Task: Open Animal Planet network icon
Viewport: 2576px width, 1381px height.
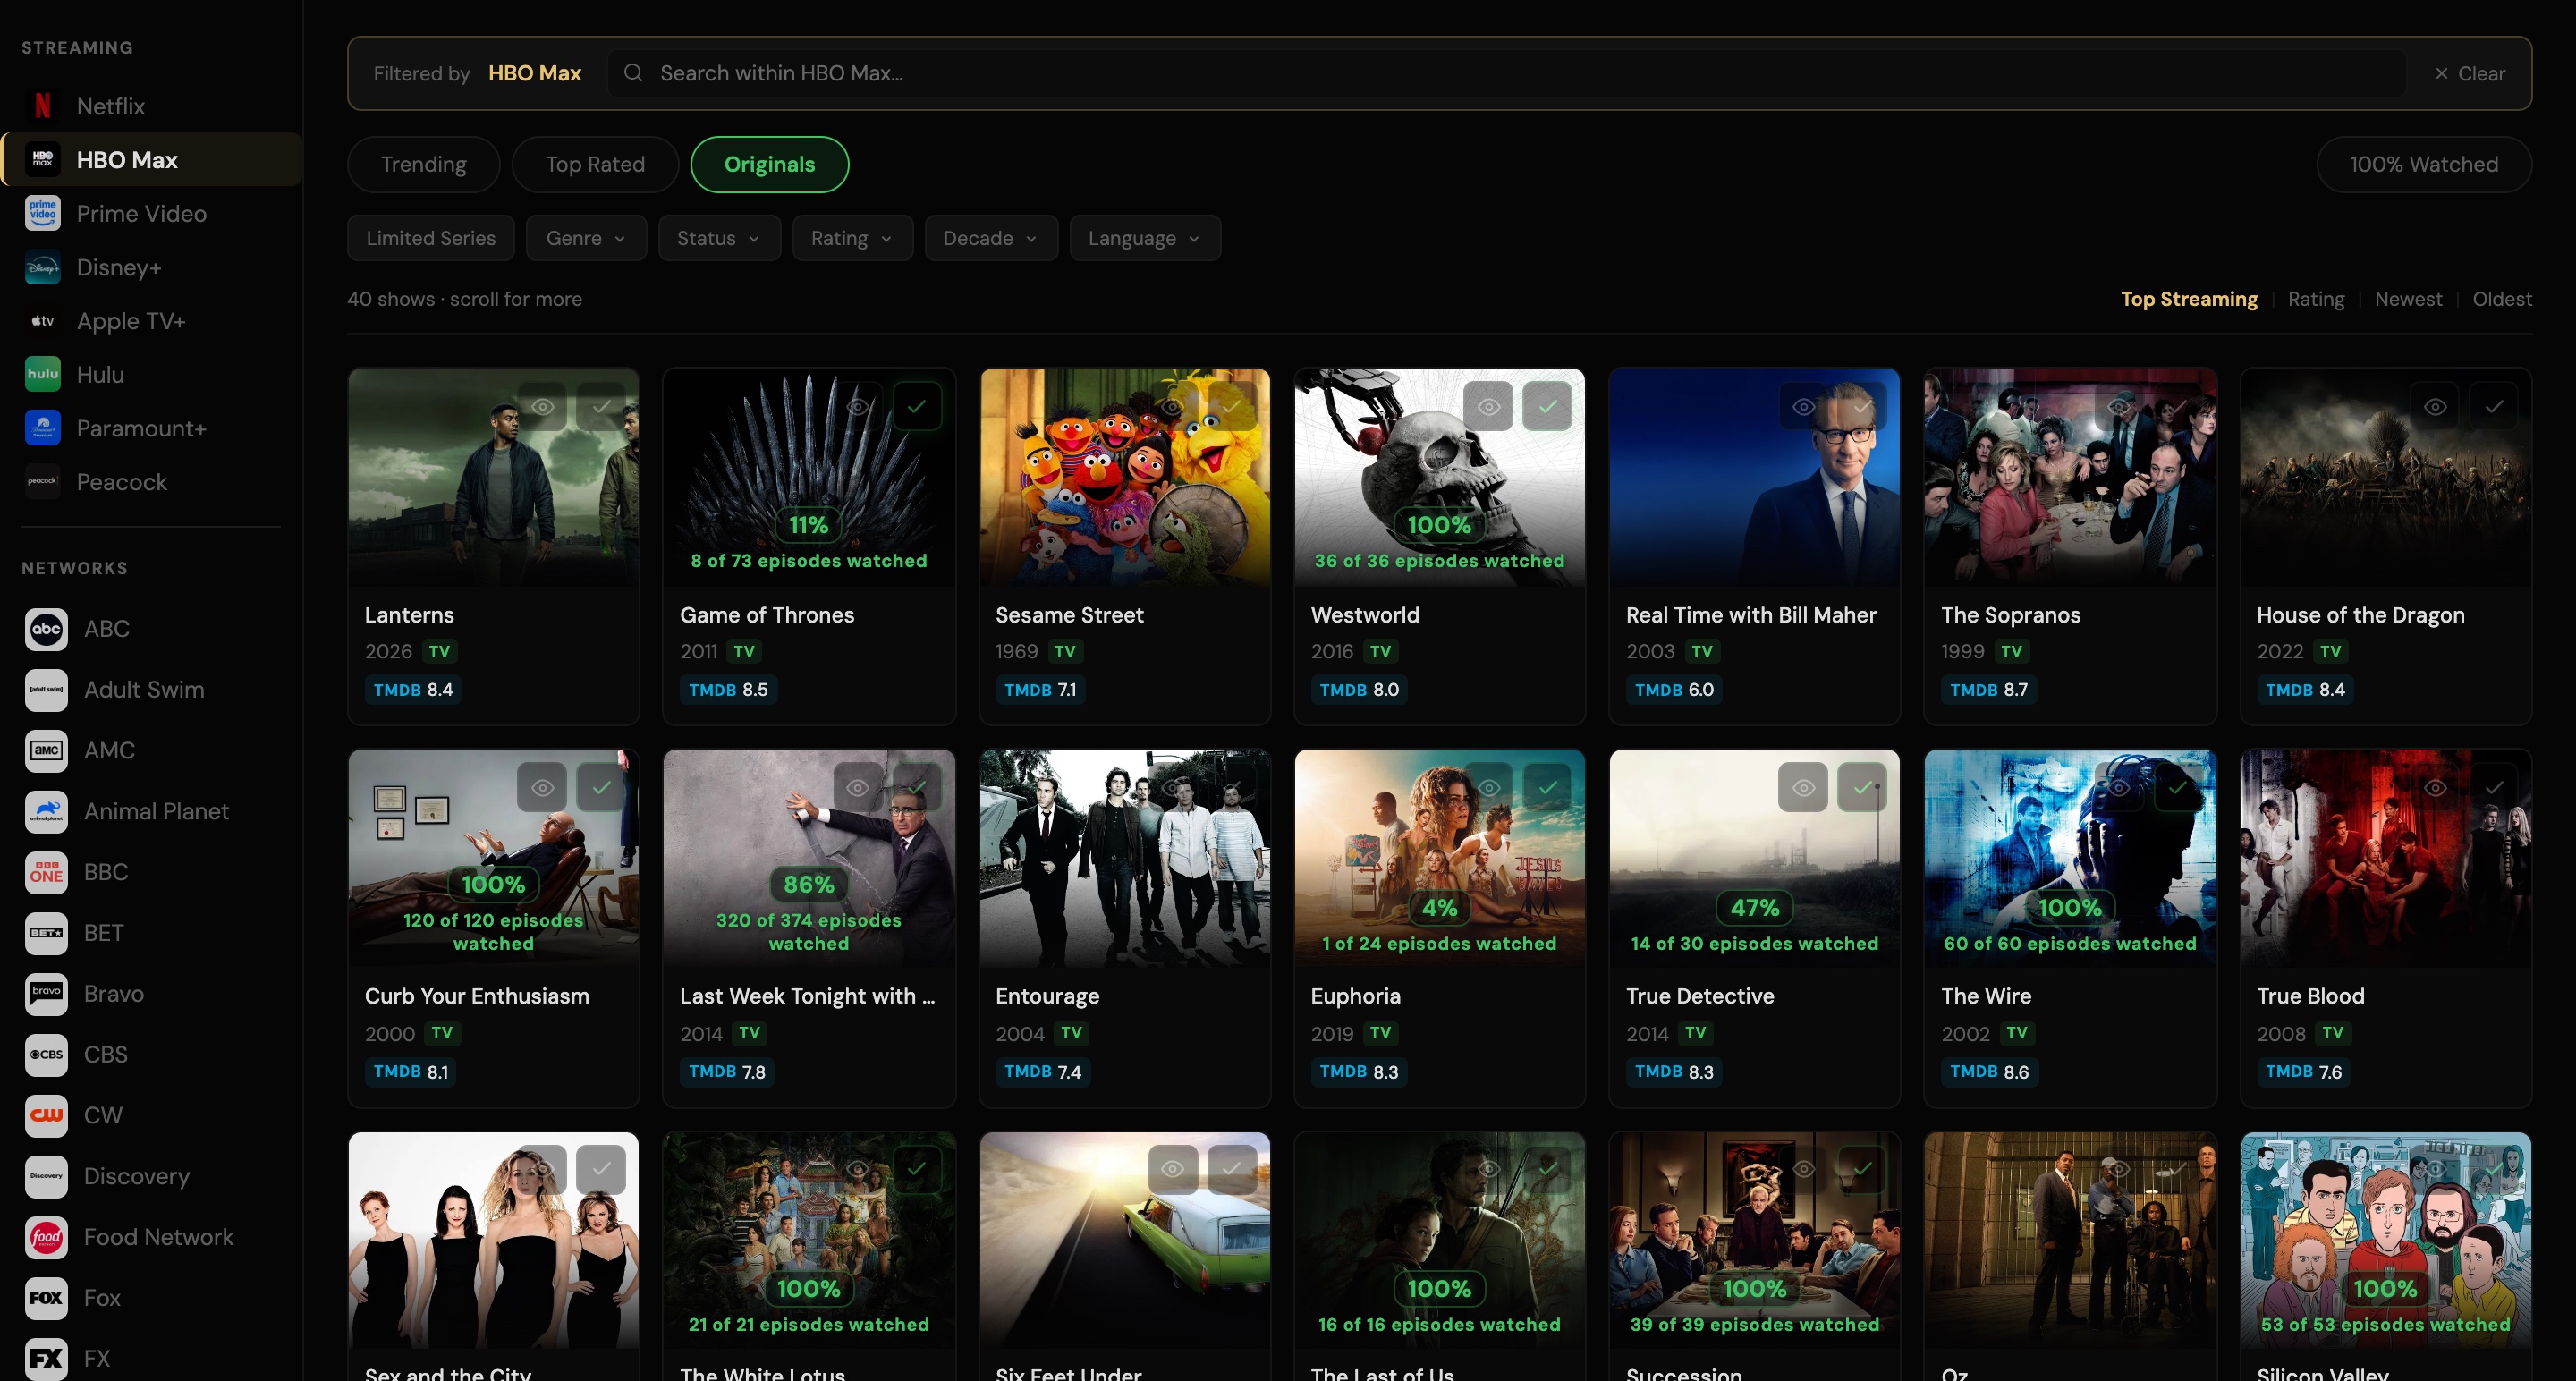Action: coord(46,811)
